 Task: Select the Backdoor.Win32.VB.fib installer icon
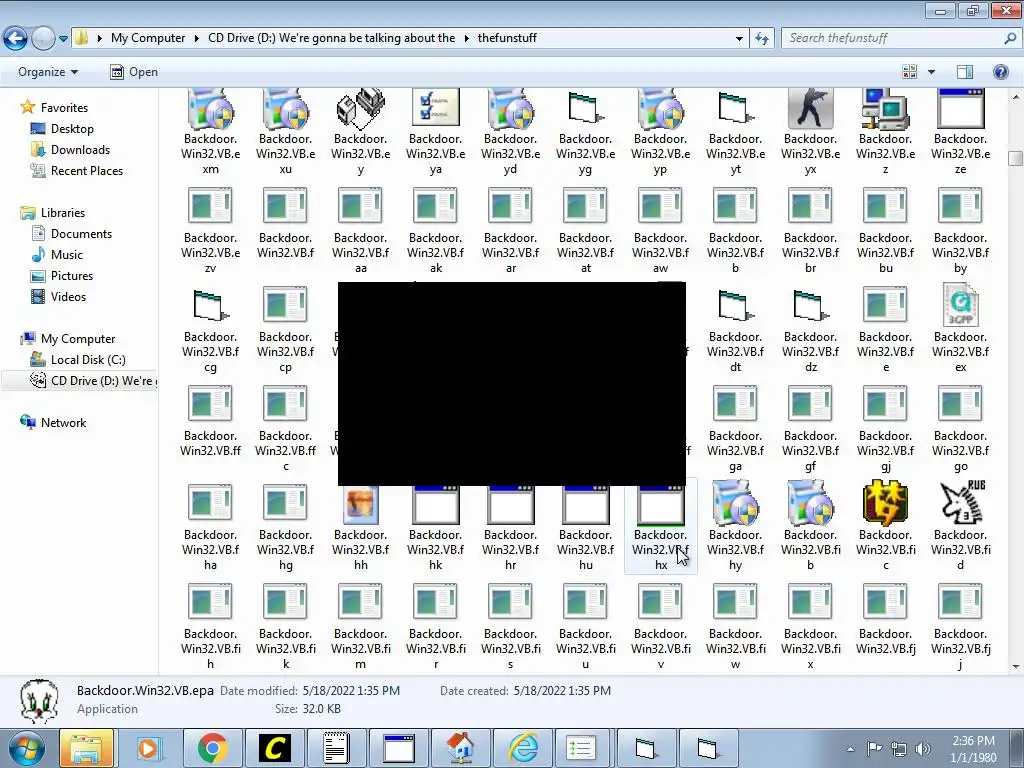click(x=810, y=502)
